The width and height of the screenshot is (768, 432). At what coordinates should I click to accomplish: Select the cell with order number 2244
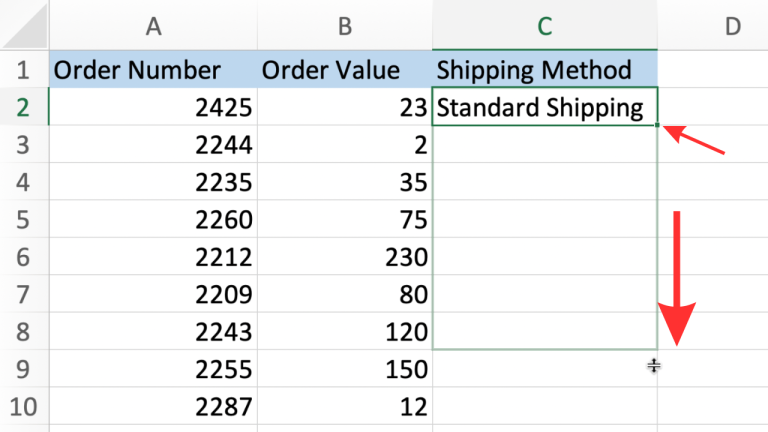coord(153,145)
